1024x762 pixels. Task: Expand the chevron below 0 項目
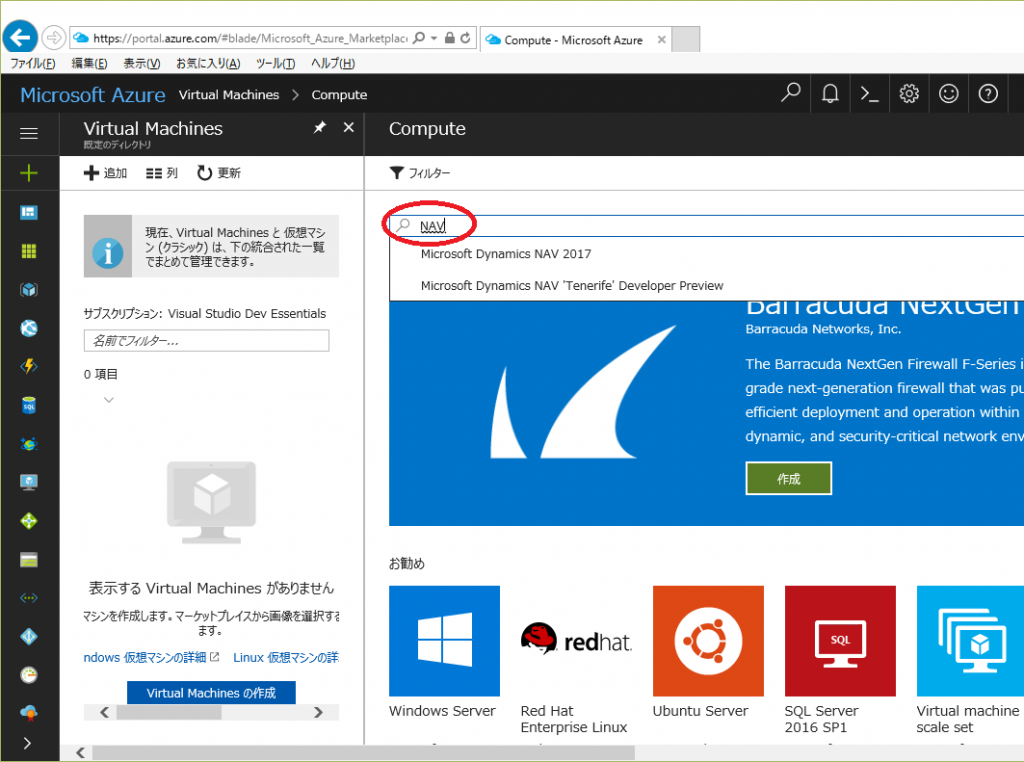pos(109,400)
